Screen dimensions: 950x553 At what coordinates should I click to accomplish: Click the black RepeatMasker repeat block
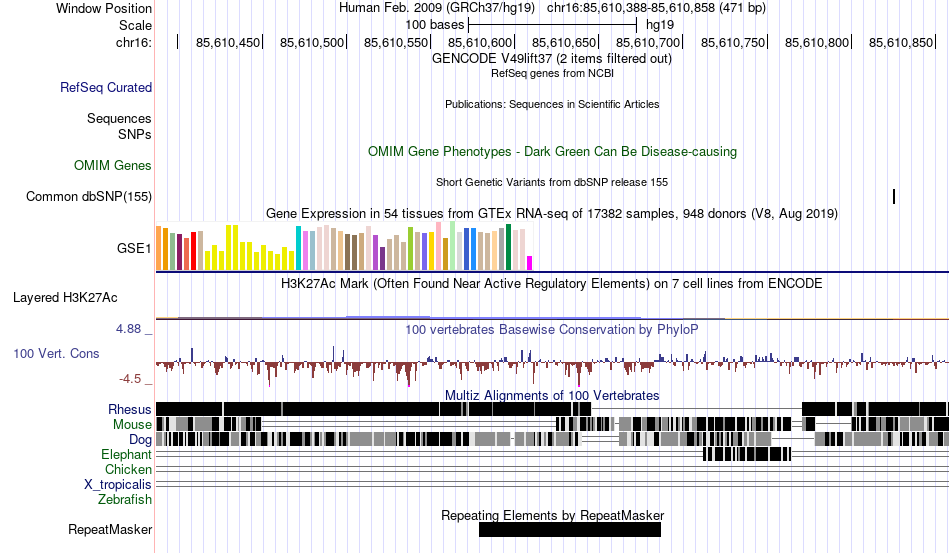tap(570, 529)
